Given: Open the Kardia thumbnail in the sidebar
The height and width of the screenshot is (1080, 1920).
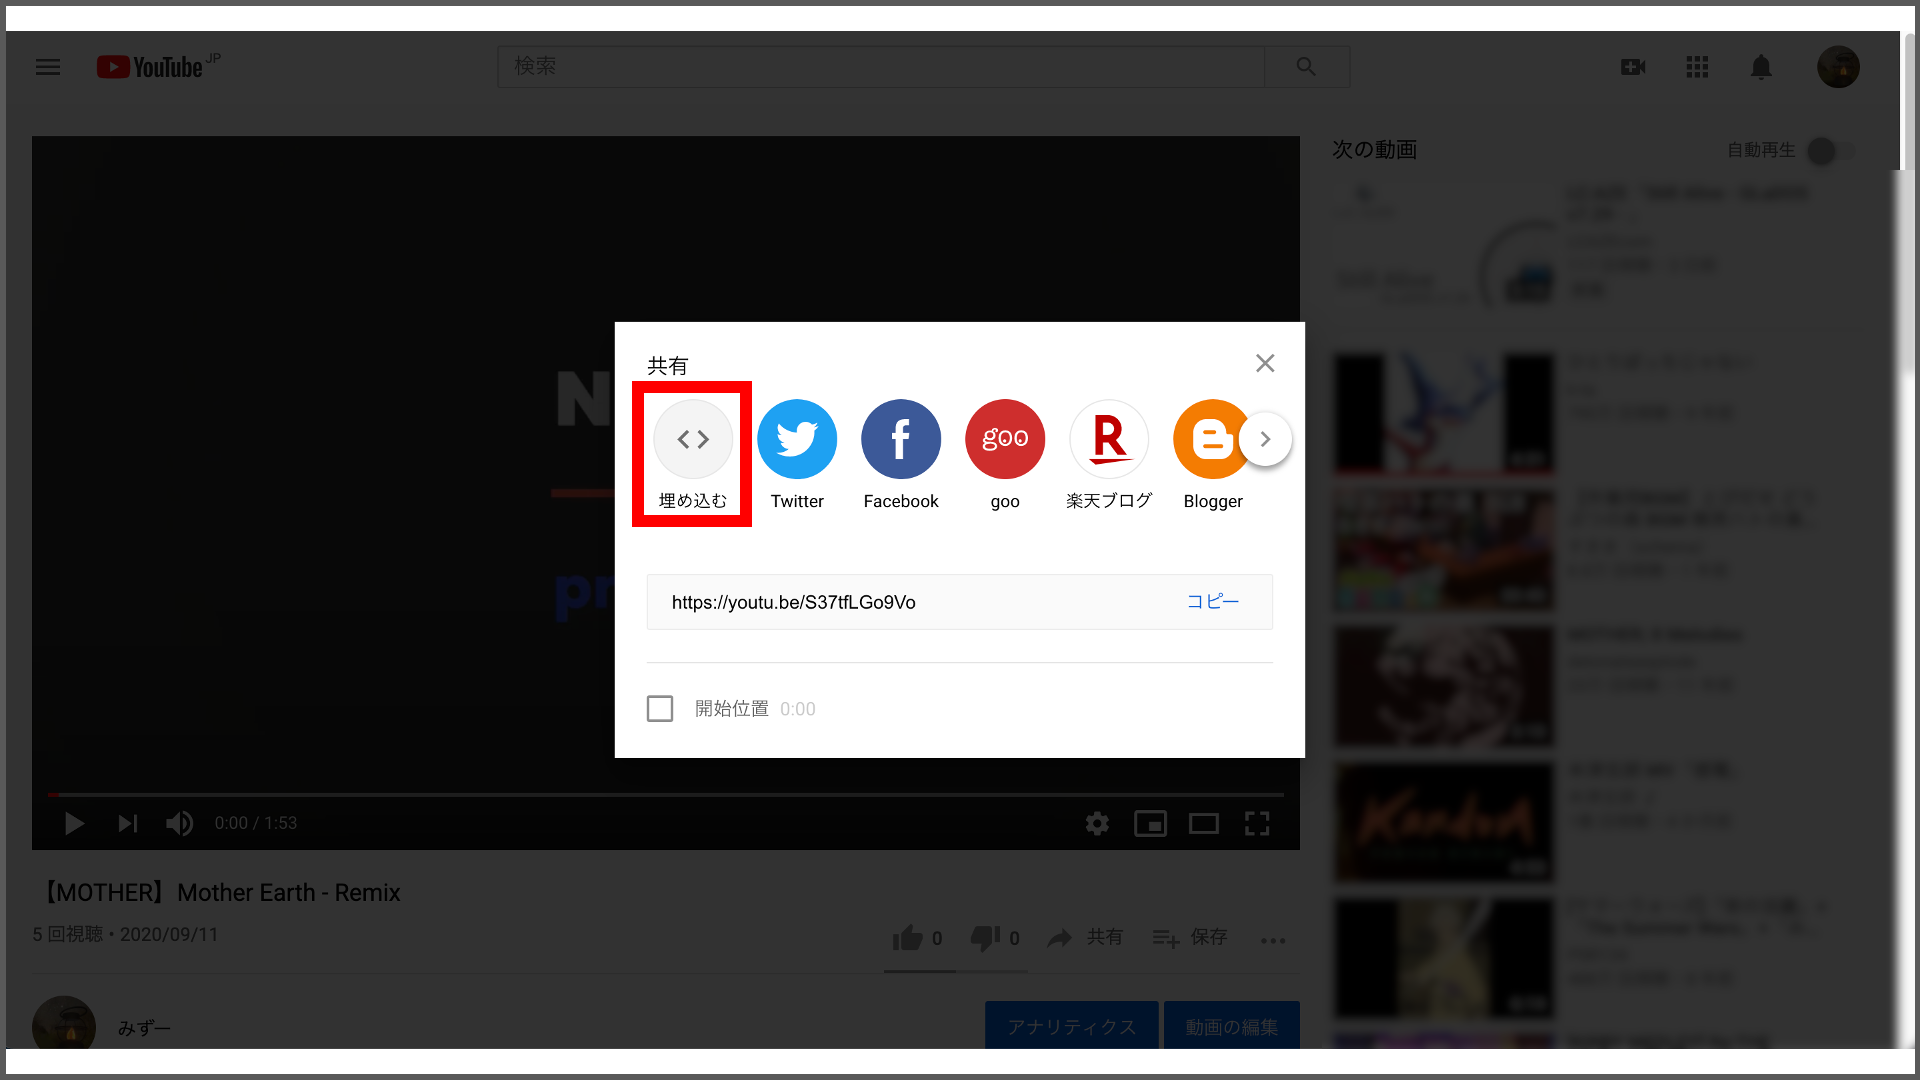Looking at the screenshot, I should [1444, 823].
